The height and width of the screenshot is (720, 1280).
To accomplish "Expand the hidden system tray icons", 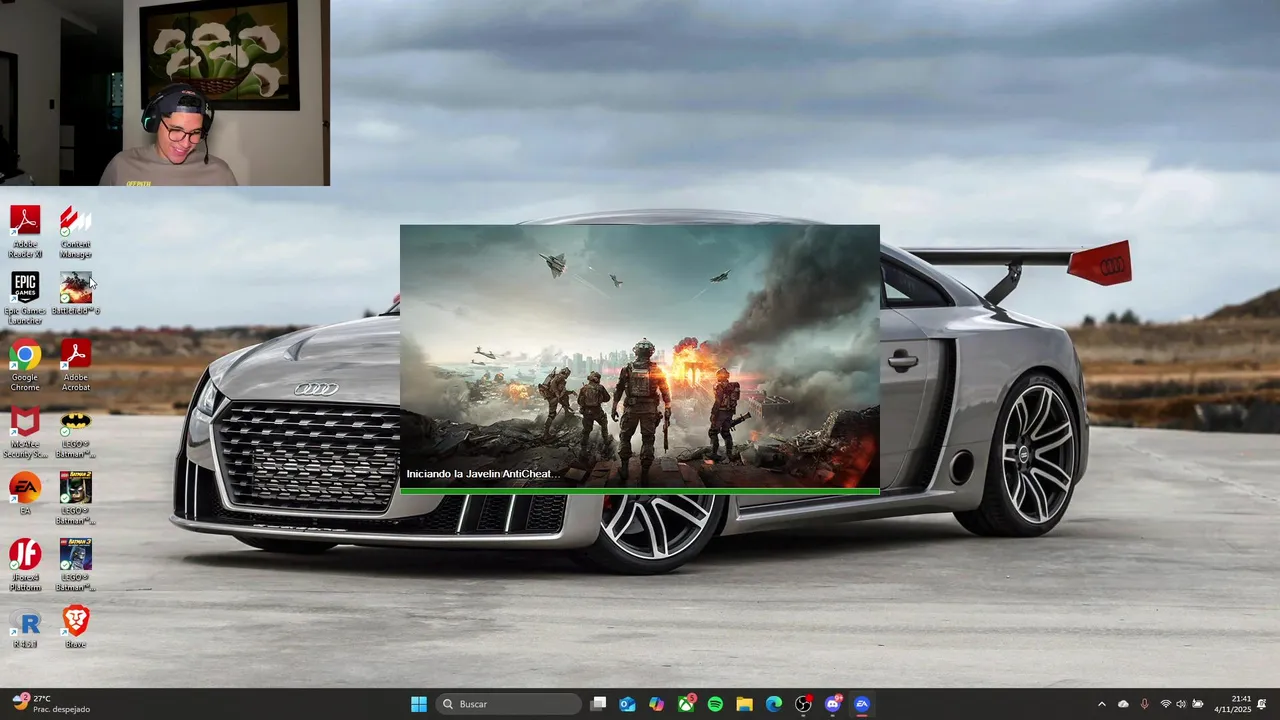I will pos(1102,704).
